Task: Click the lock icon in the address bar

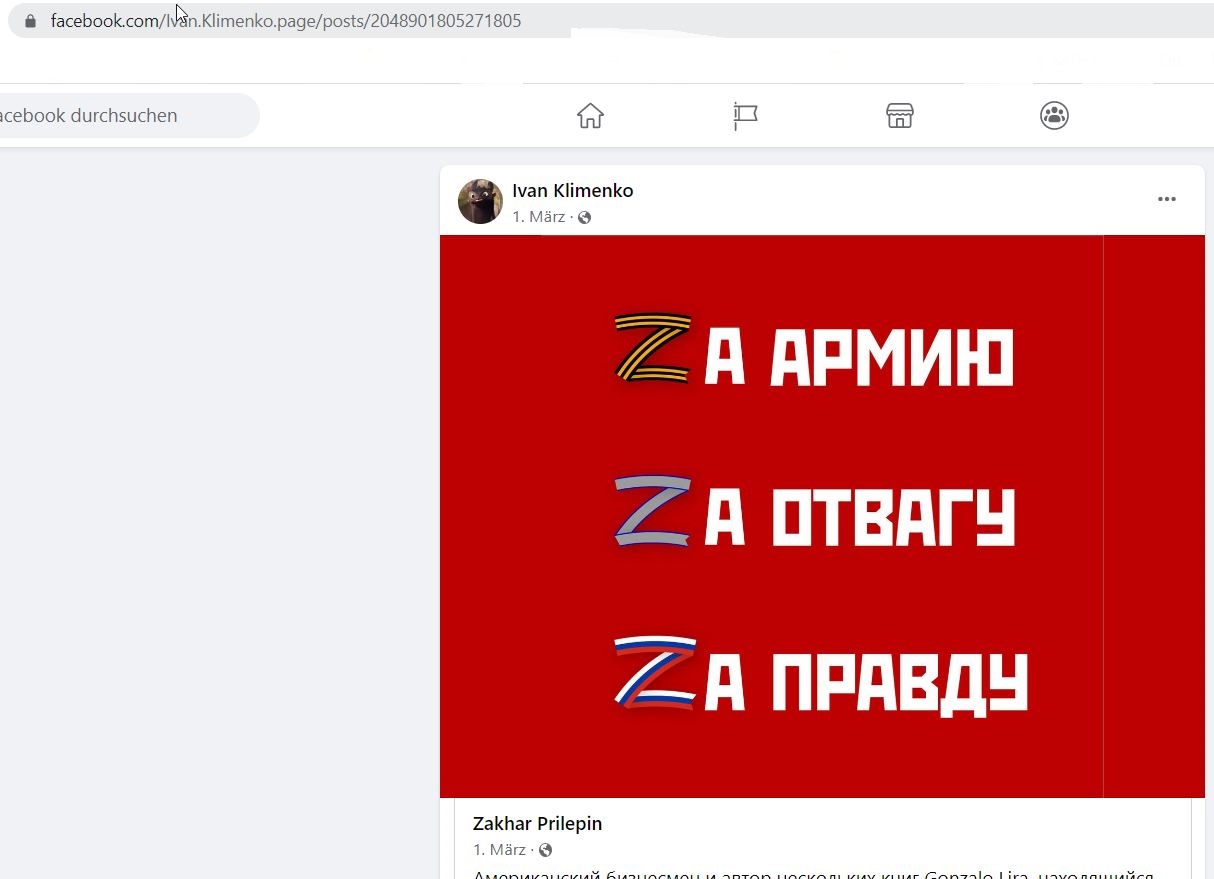Action: point(30,21)
